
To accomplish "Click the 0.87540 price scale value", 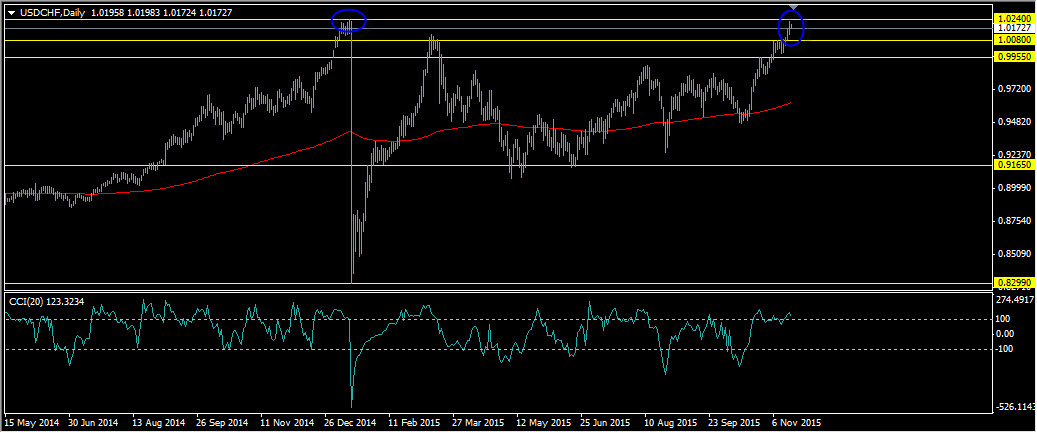I will [1014, 221].
